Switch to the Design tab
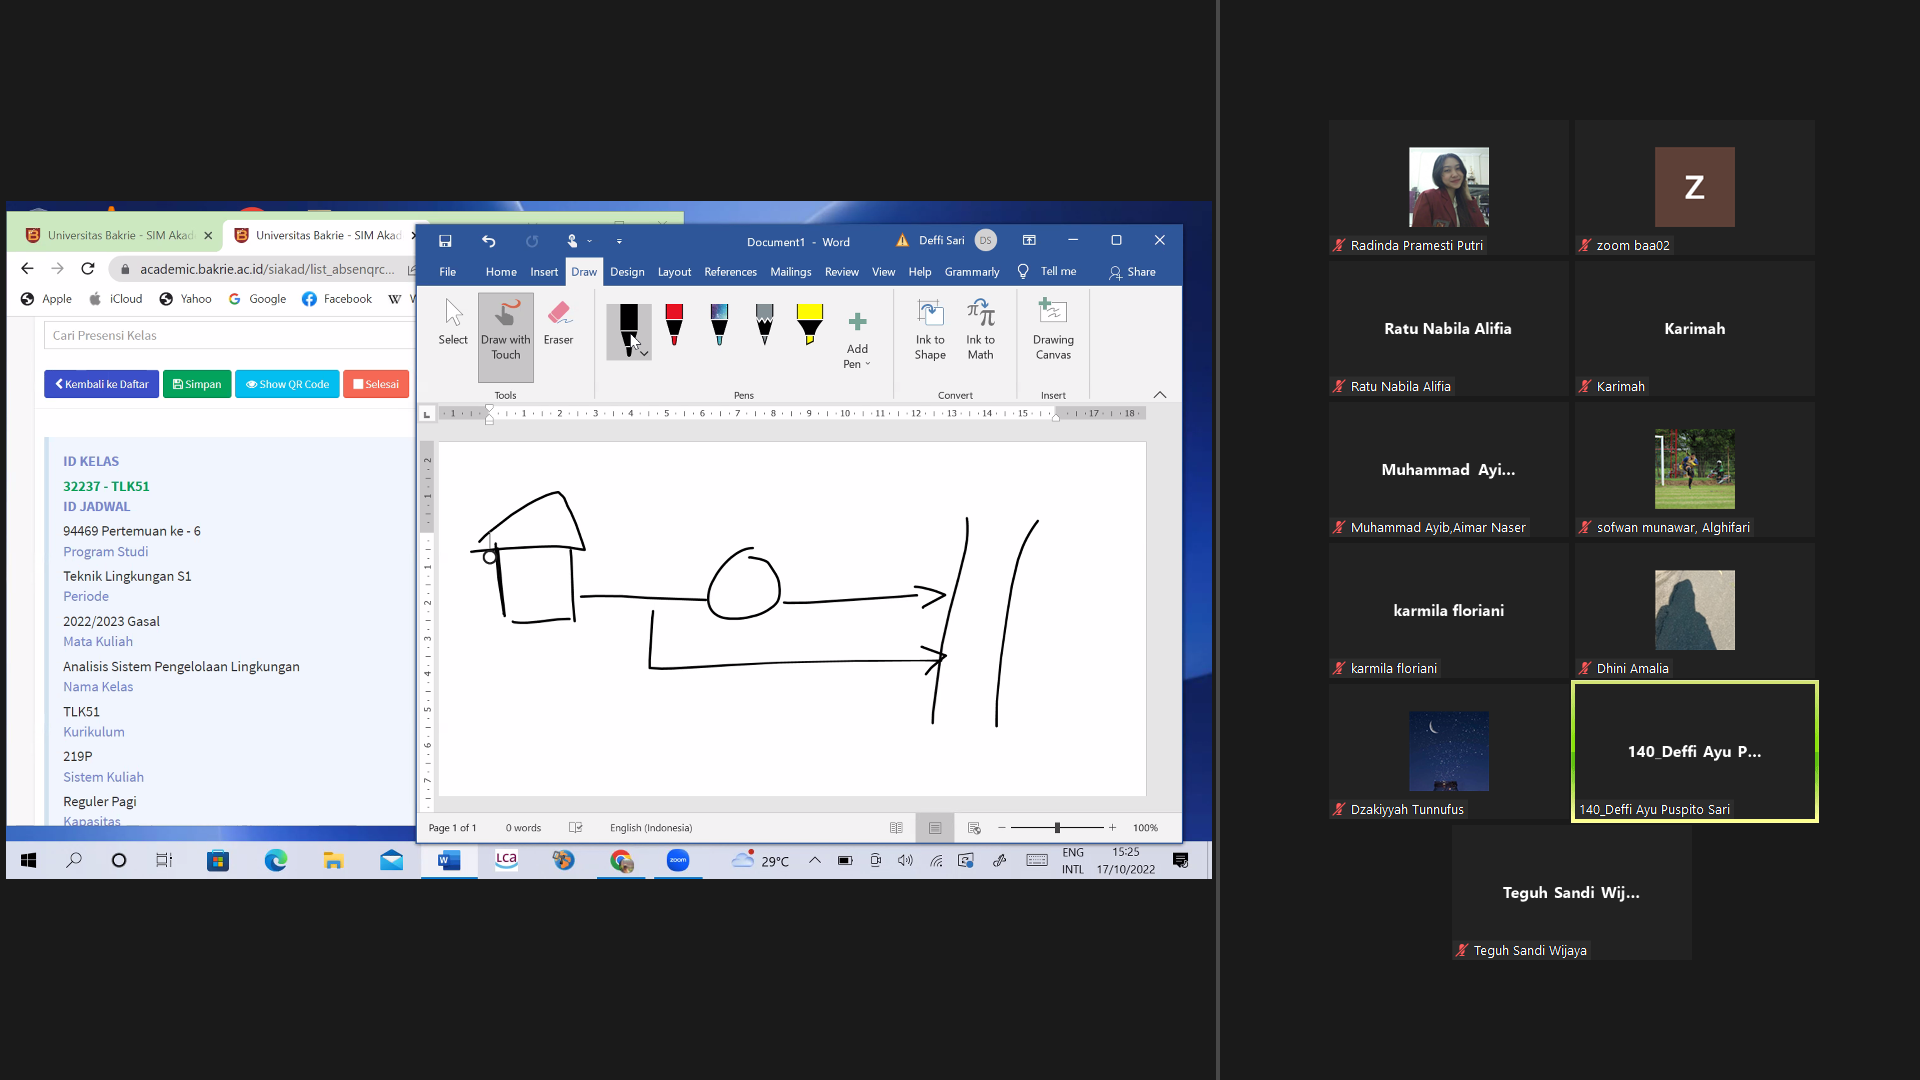Screen dimensions: 1920x1080 pos(627,272)
